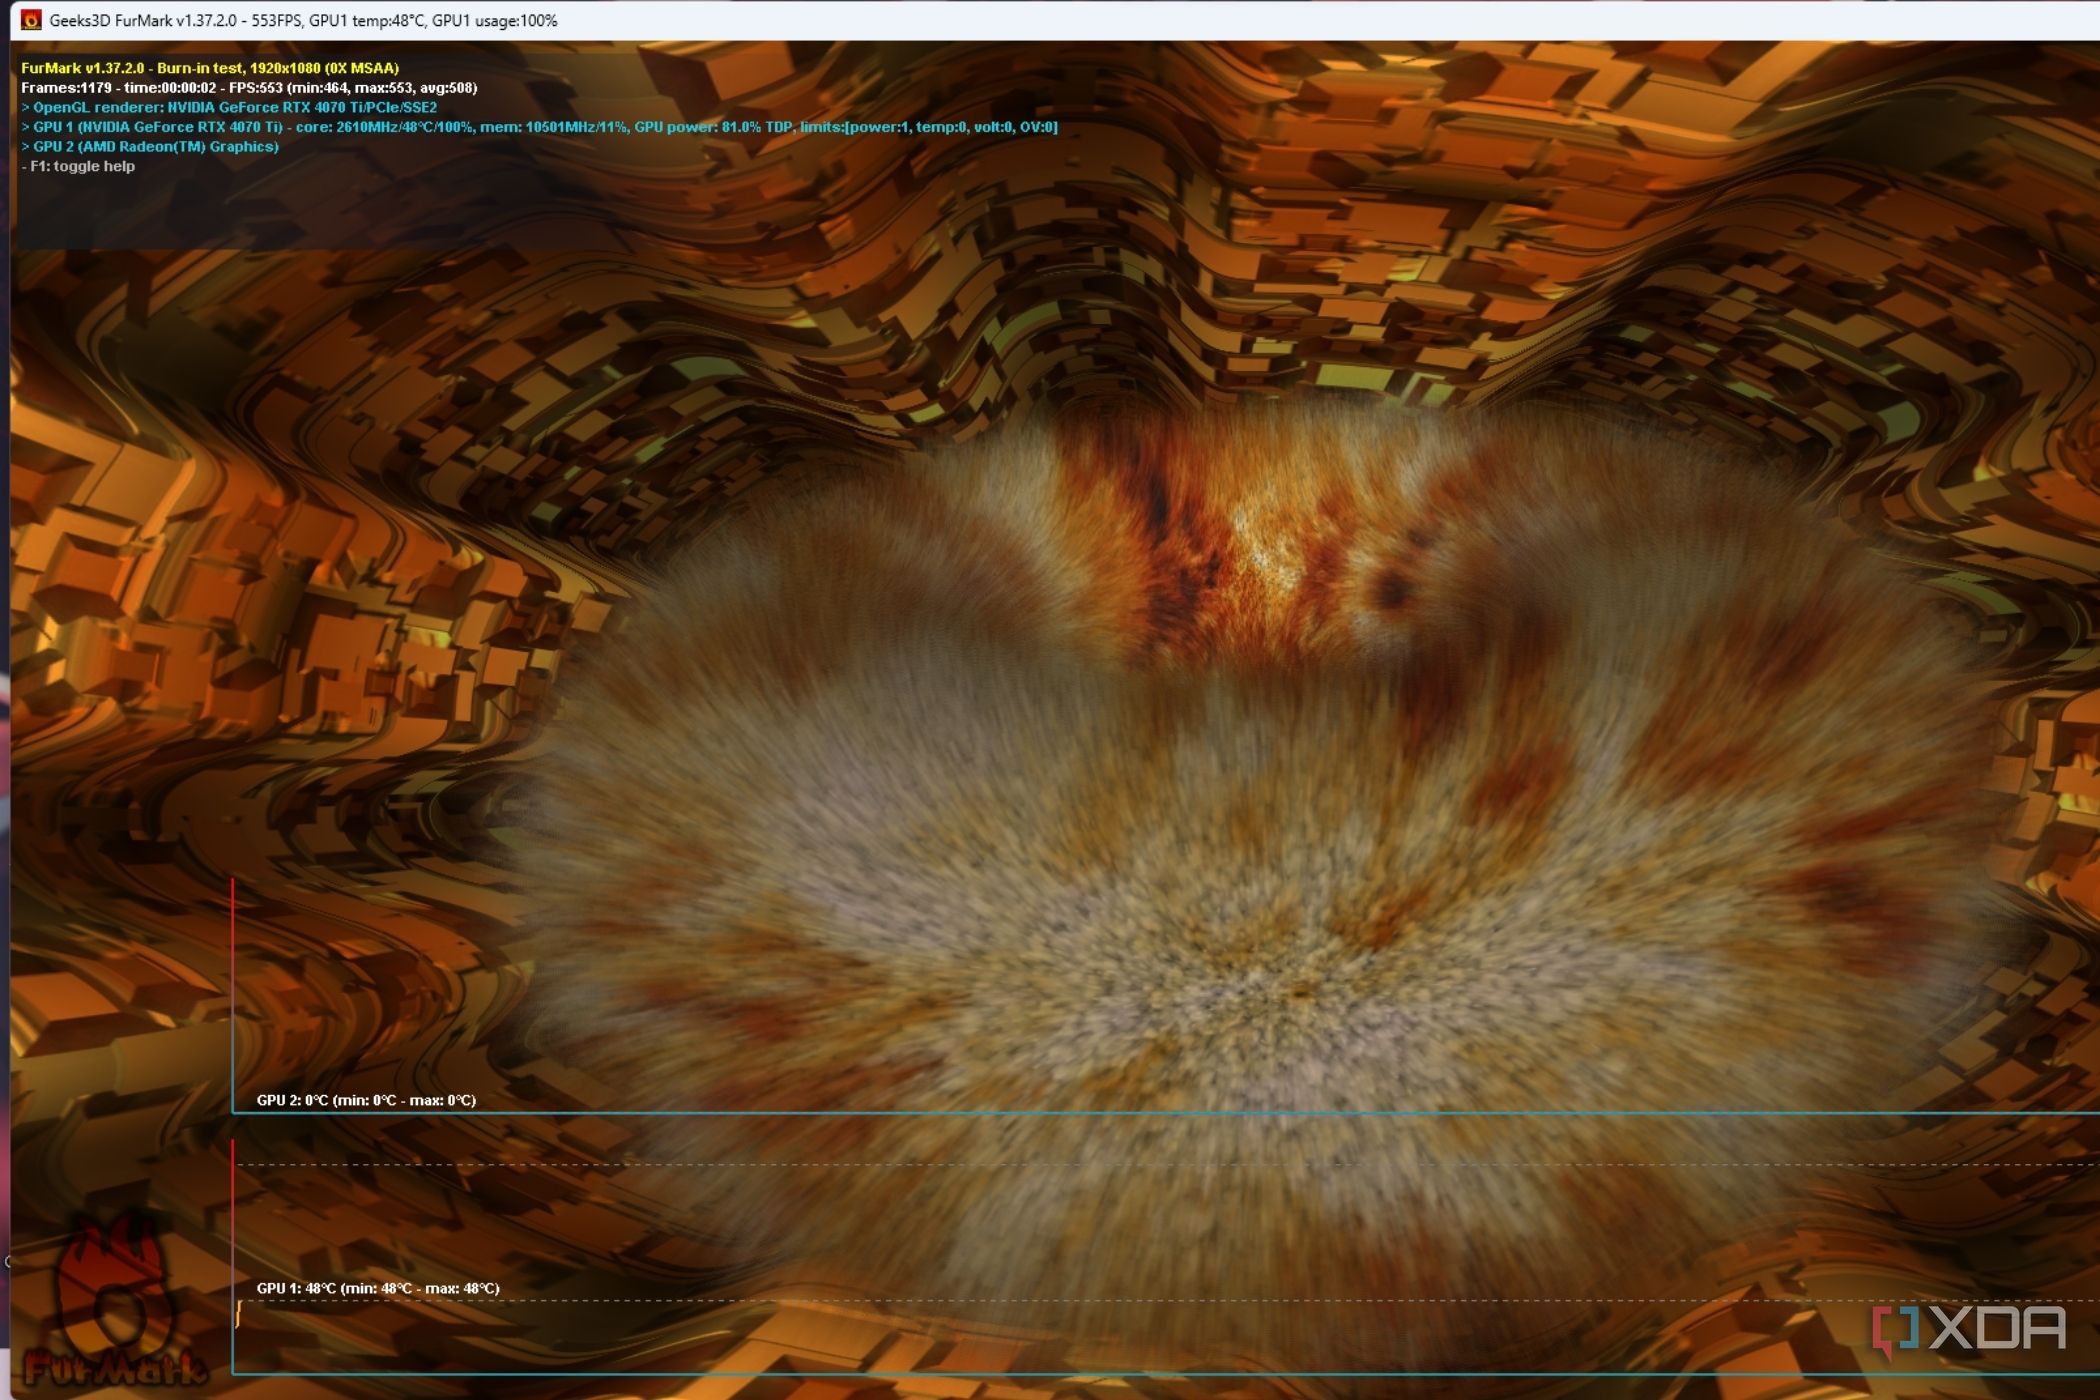Toggle the GPU 1 temperature readout line
Screen dimensions: 2100x1400
click(x=378, y=1289)
